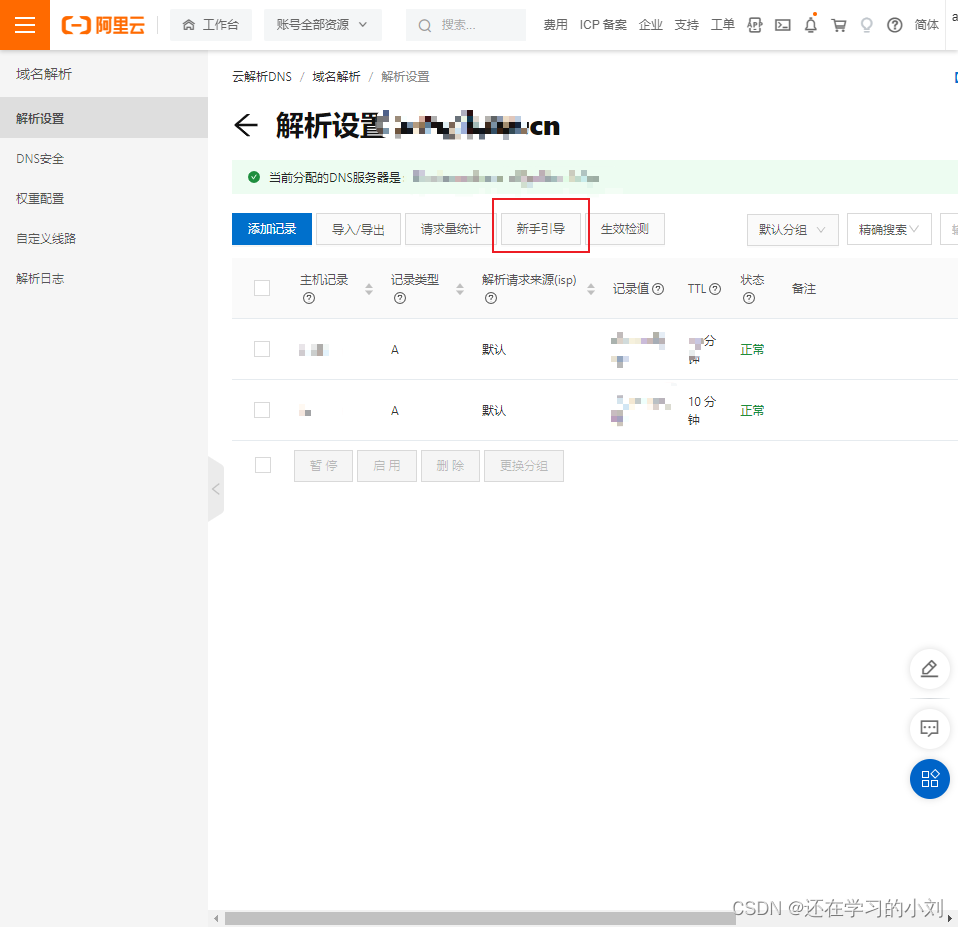Image resolution: width=958 pixels, height=927 pixels.
Task: Click the 更换分组 batch button
Action: point(524,466)
